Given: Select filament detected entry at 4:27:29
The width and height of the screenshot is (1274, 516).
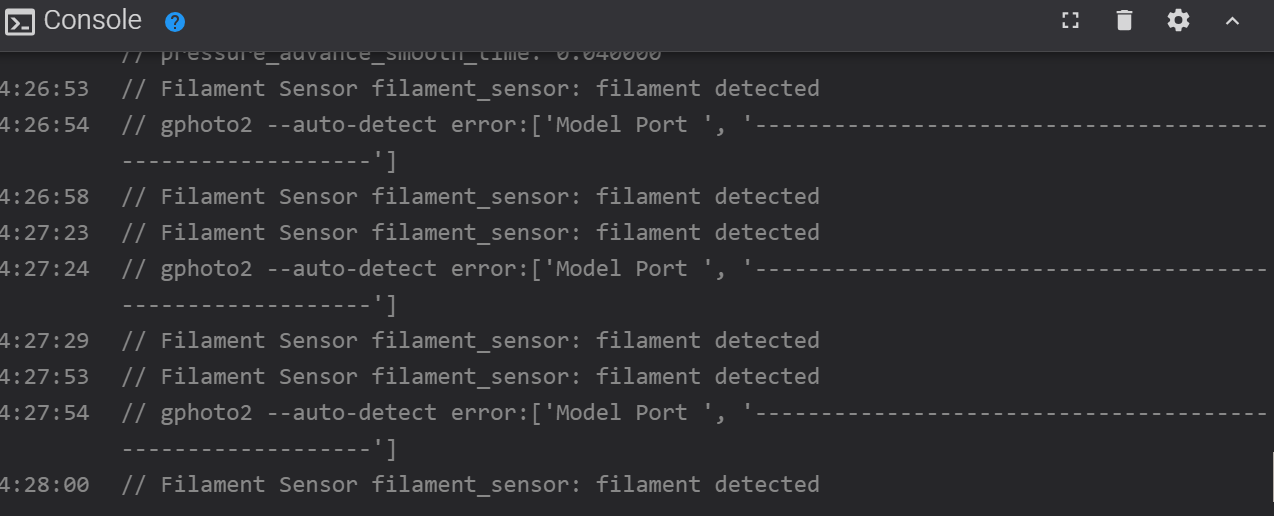Looking at the screenshot, I should point(470,341).
